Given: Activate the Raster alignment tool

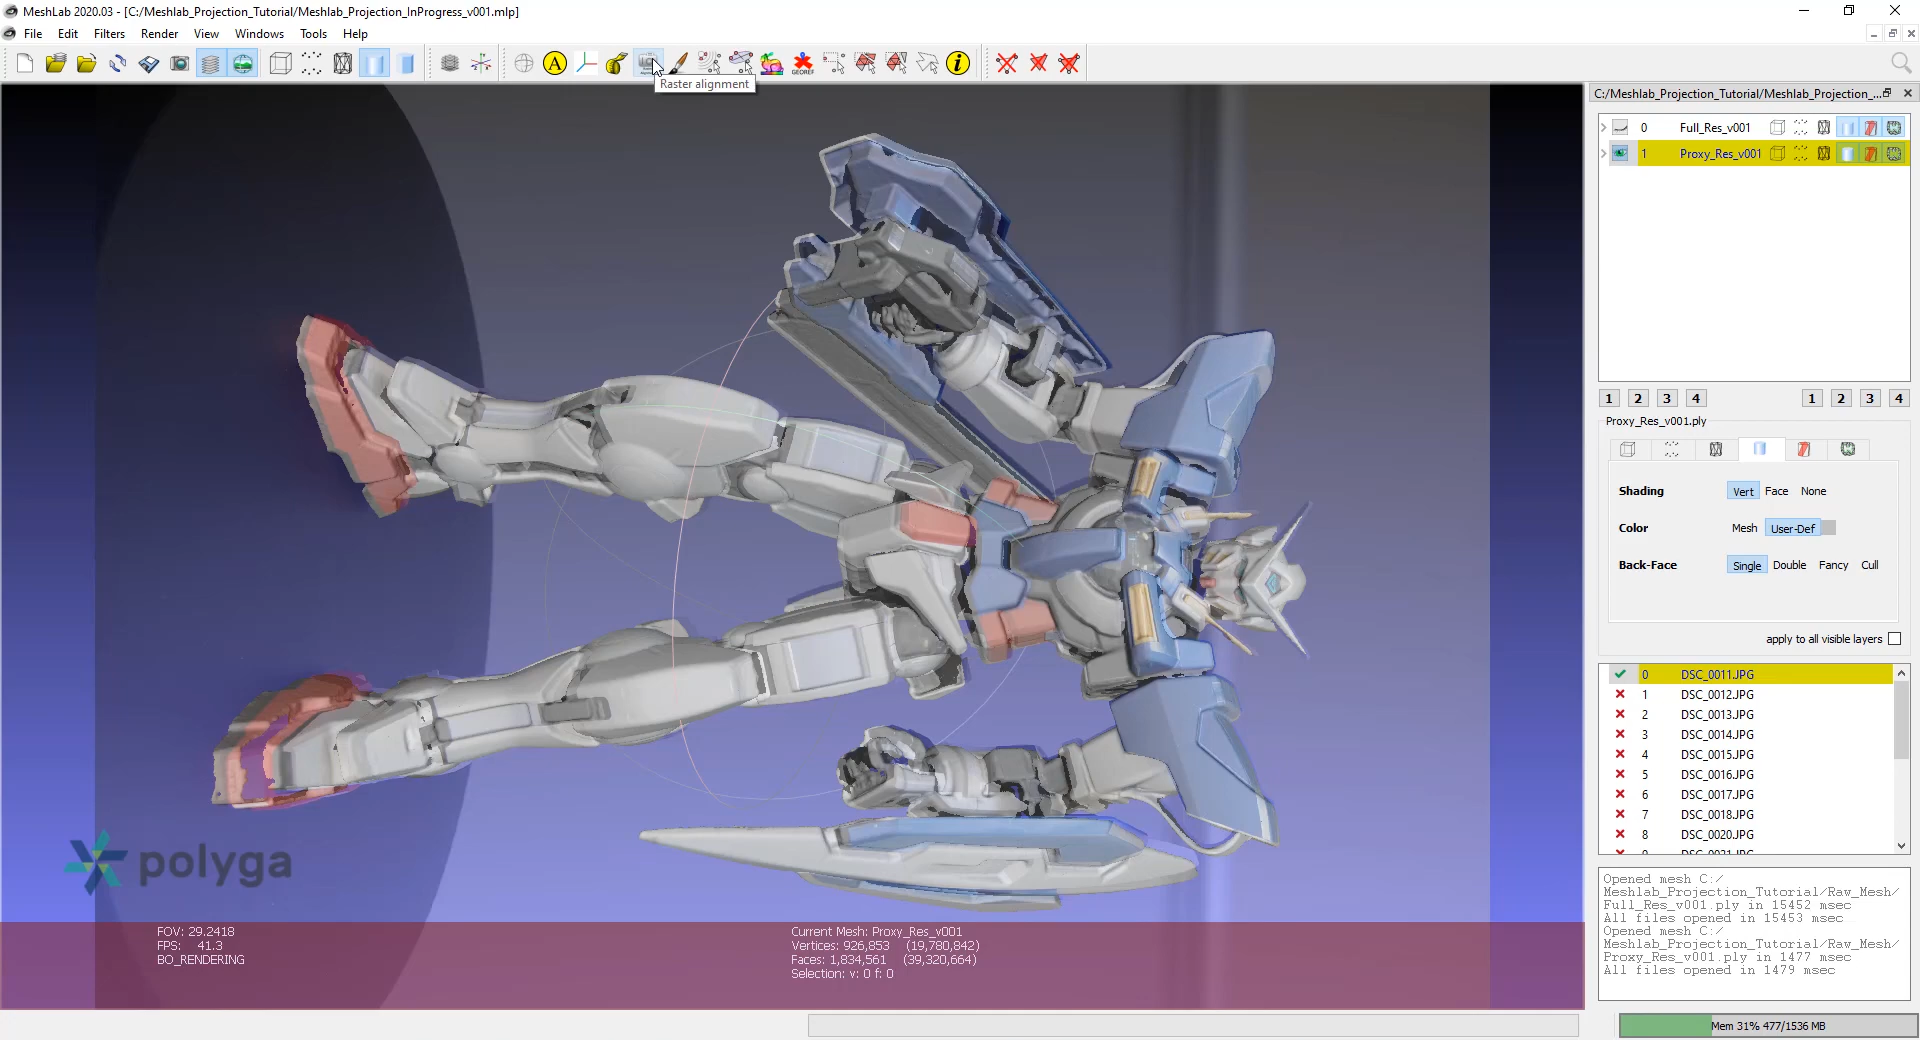Looking at the screenshot, I should coord(648,64).
